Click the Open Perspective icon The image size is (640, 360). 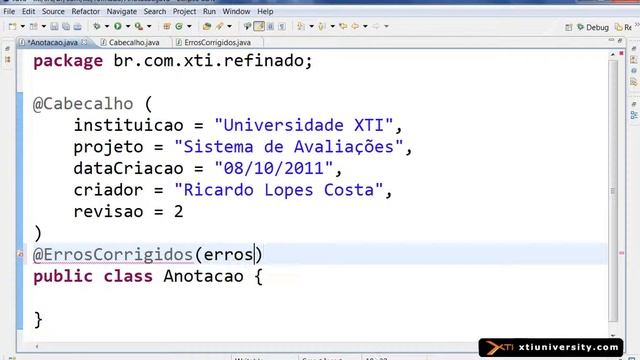coord(569,27)
